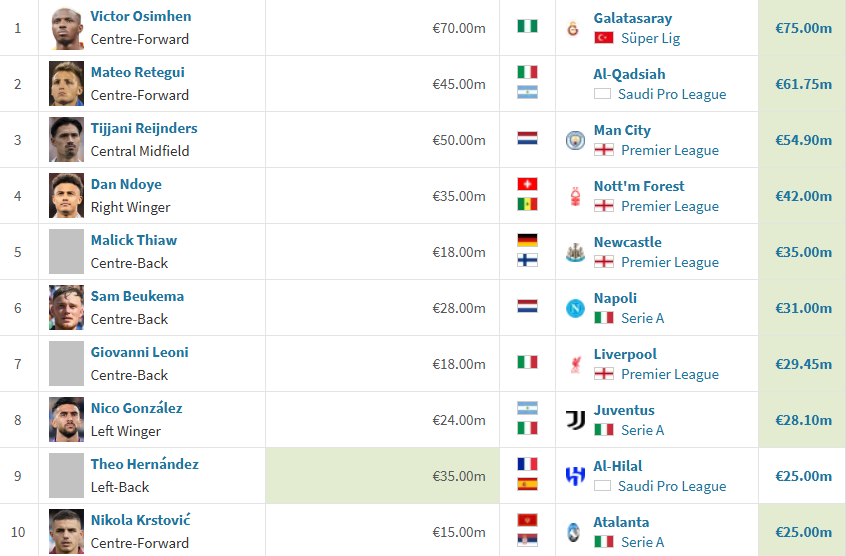Screen dimensions: 846x556
Task: Click the Newcastle club crest icon
Action: tap(575, 252)
